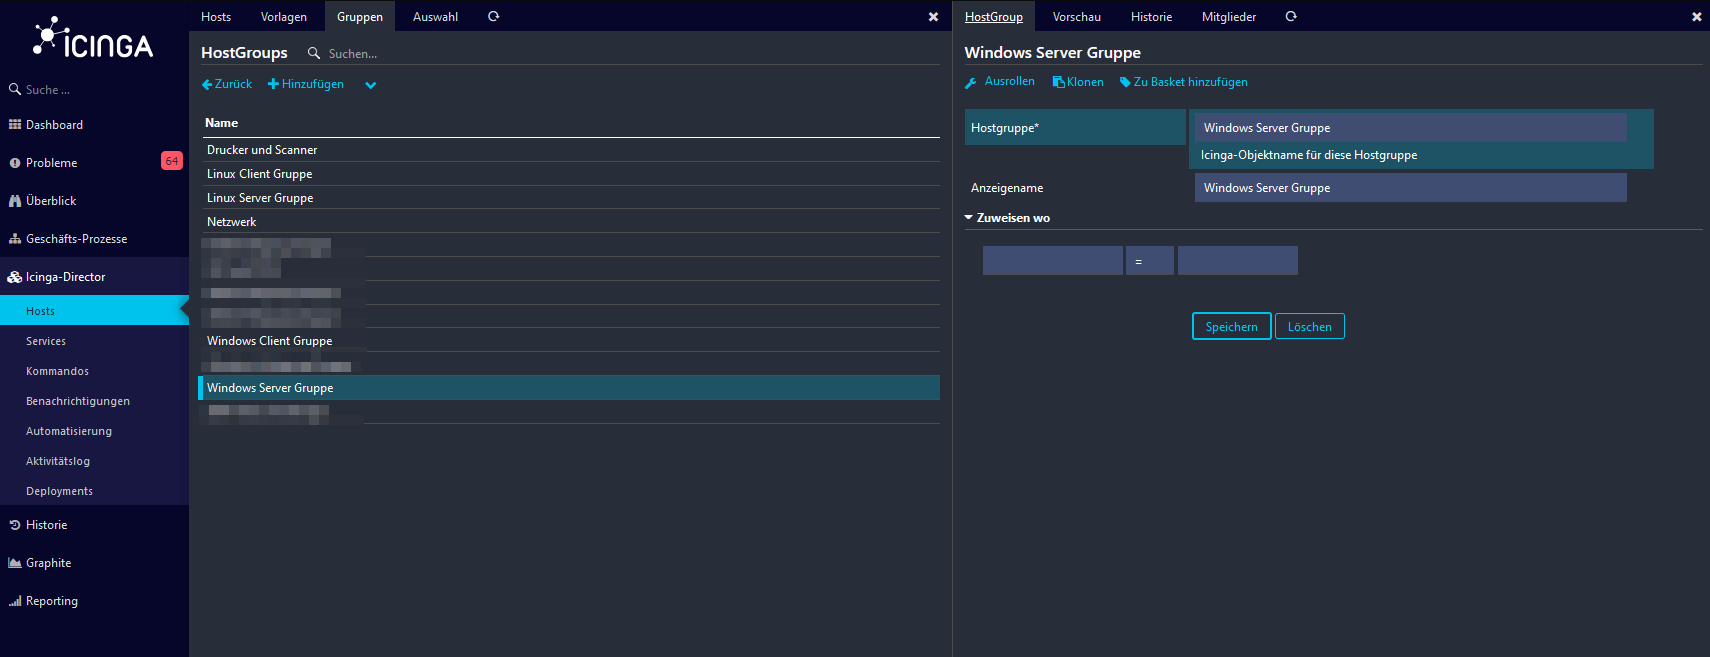Open Geschäfts-Prozesse in the sidebar
The image size is (1710, 657).
76,239
